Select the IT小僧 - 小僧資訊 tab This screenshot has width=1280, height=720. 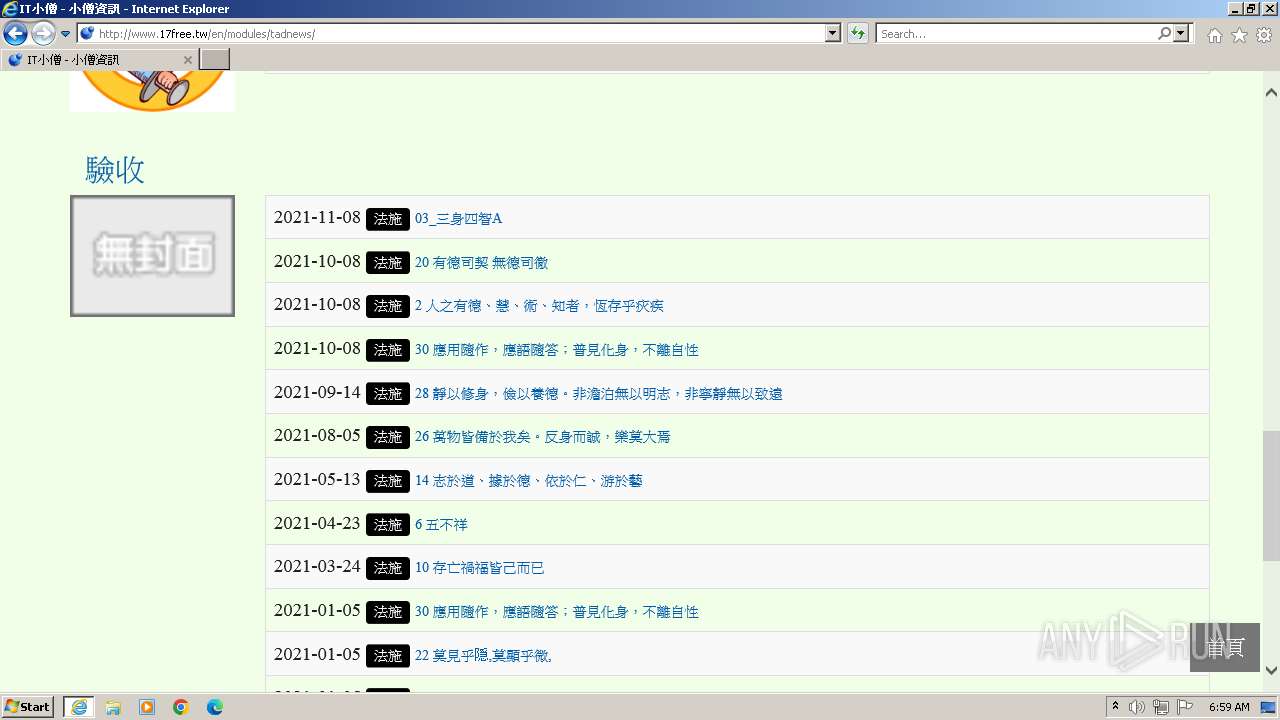point(100,59)
